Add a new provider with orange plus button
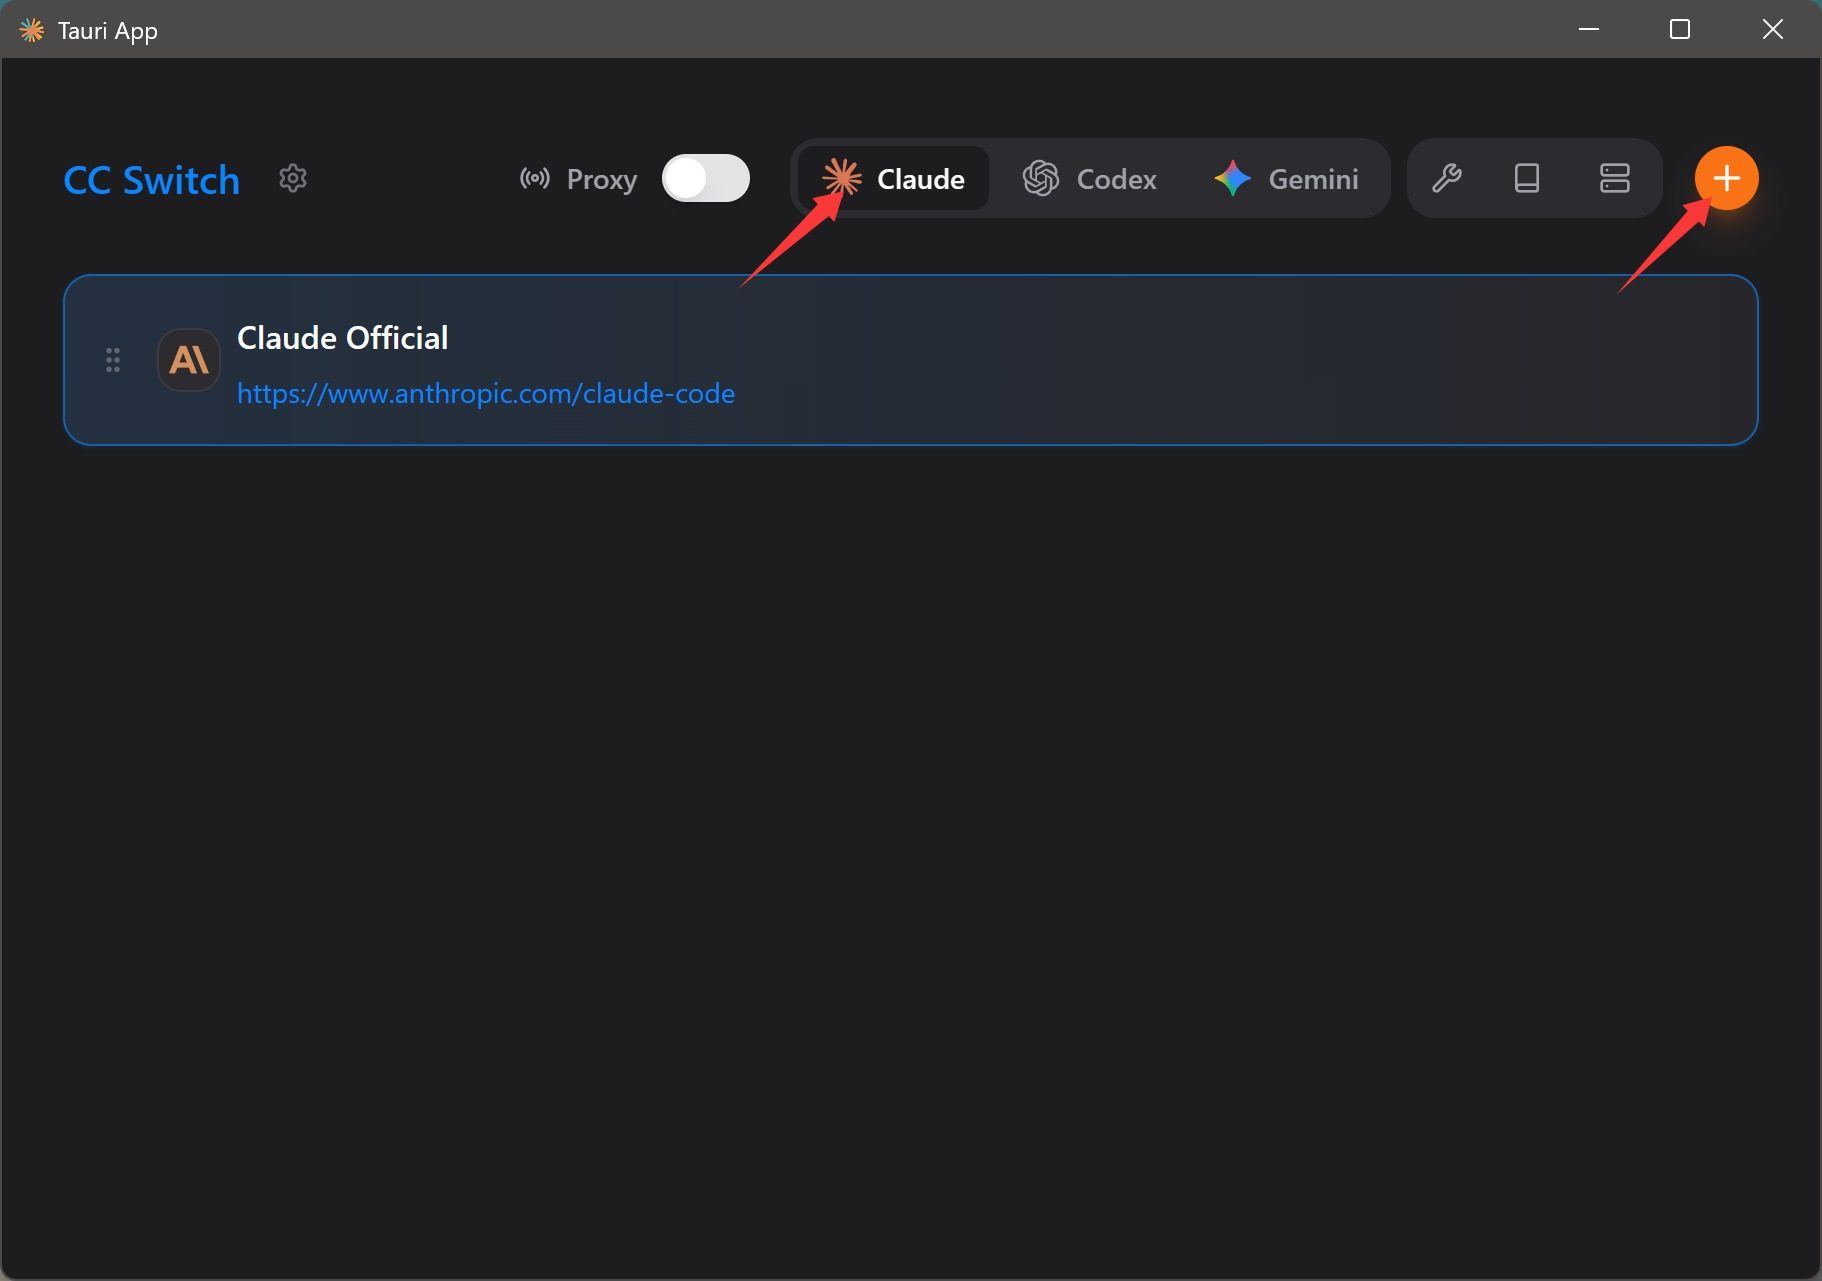This screenshot has height=1281, width=1822. click(1726, 179)
